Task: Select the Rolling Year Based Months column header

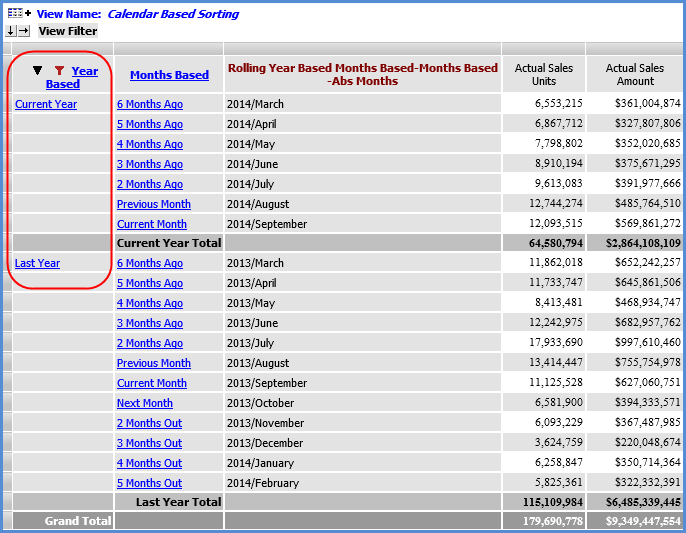Action: pyautogui.click(x=362, y=75)
